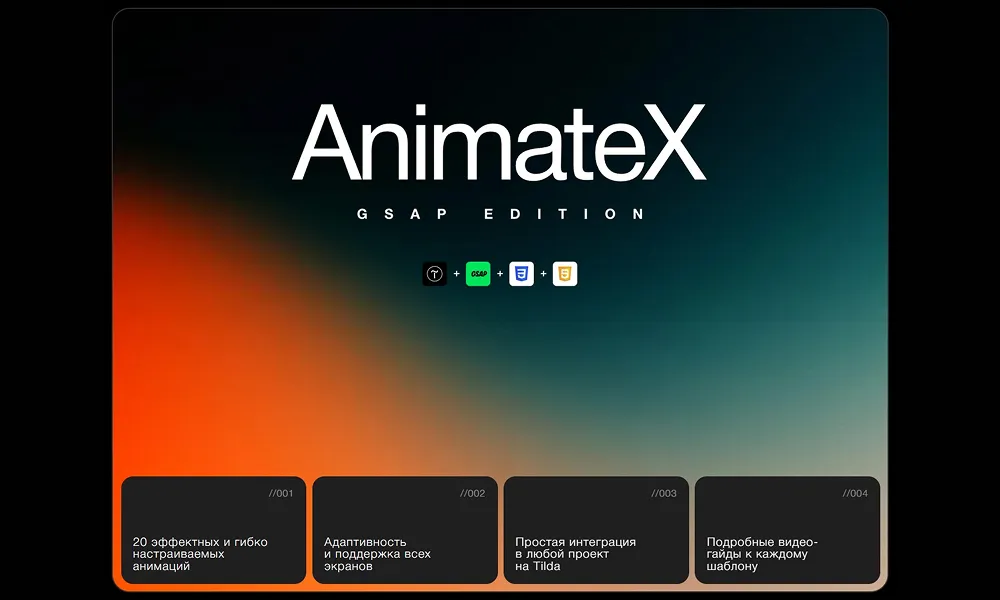
Task: Select the //001 card number label
Action: pos(281,493)
